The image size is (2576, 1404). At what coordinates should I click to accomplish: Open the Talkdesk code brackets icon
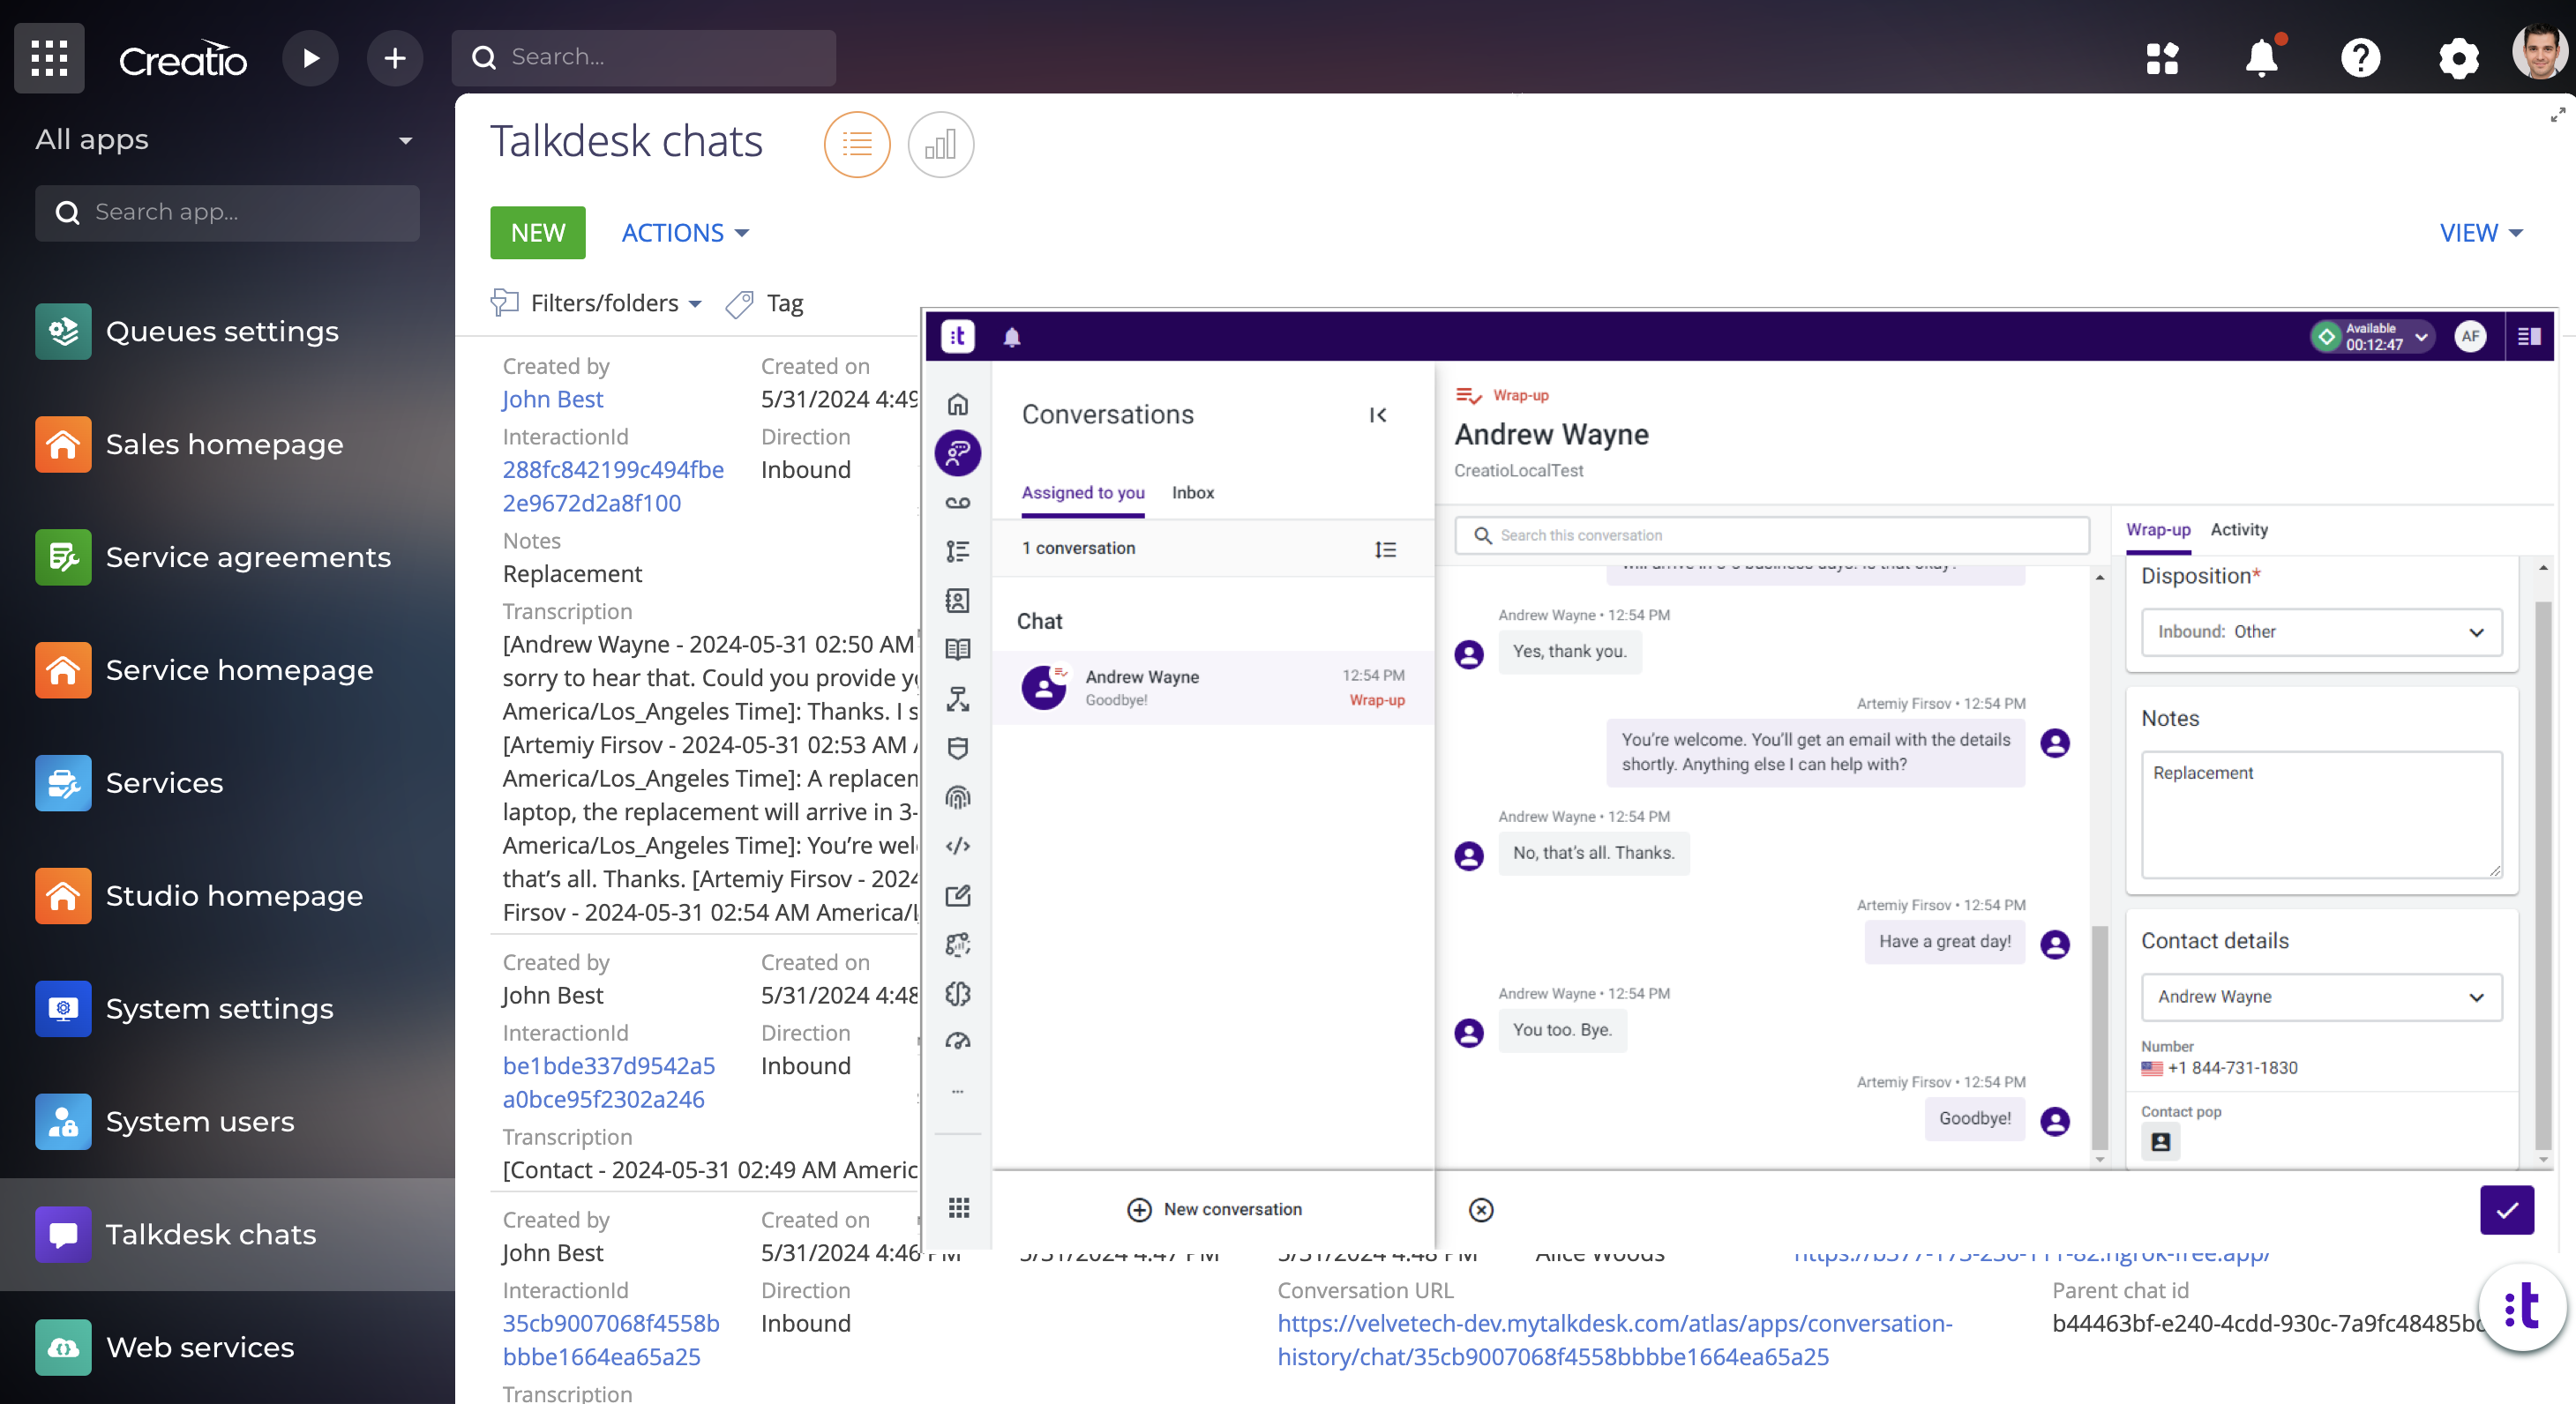pyautogui.click(x=958, y=847)
